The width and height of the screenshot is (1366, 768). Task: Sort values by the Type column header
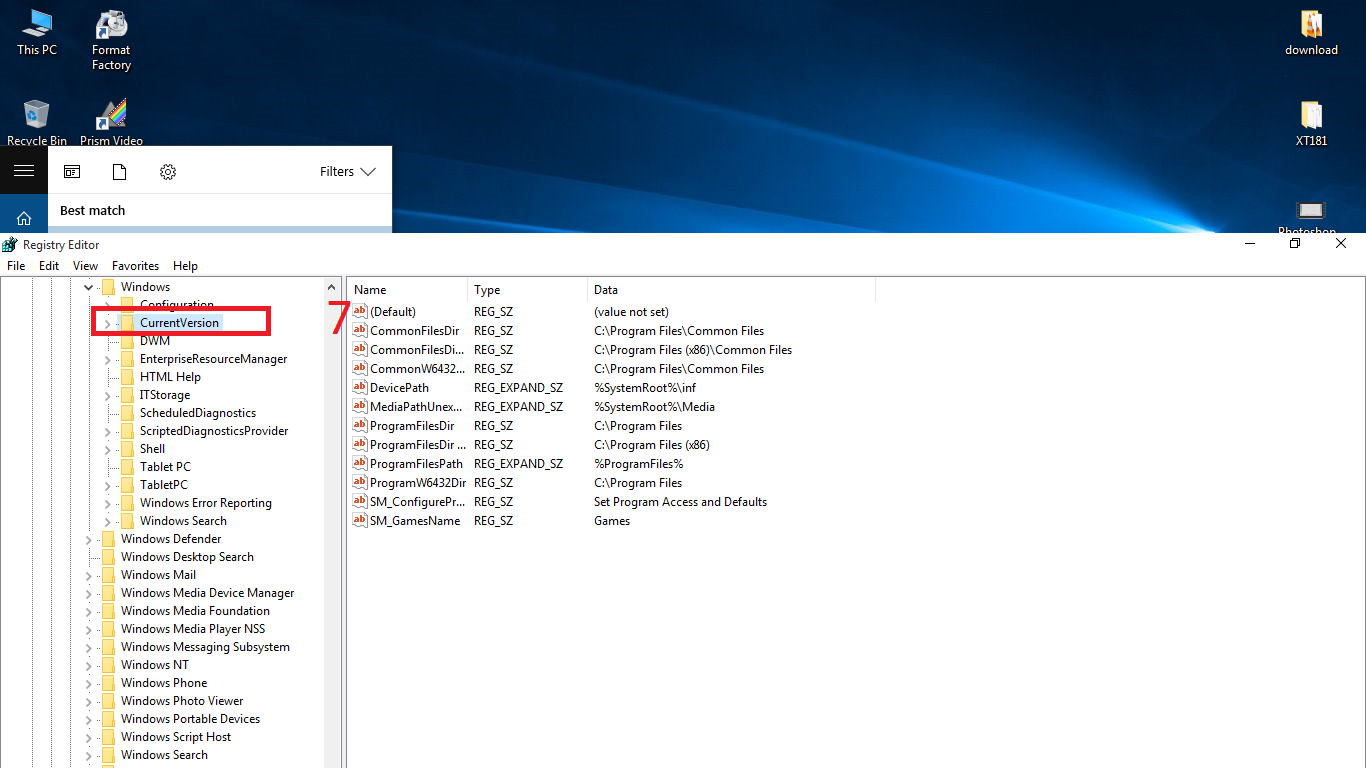point(528,290)
